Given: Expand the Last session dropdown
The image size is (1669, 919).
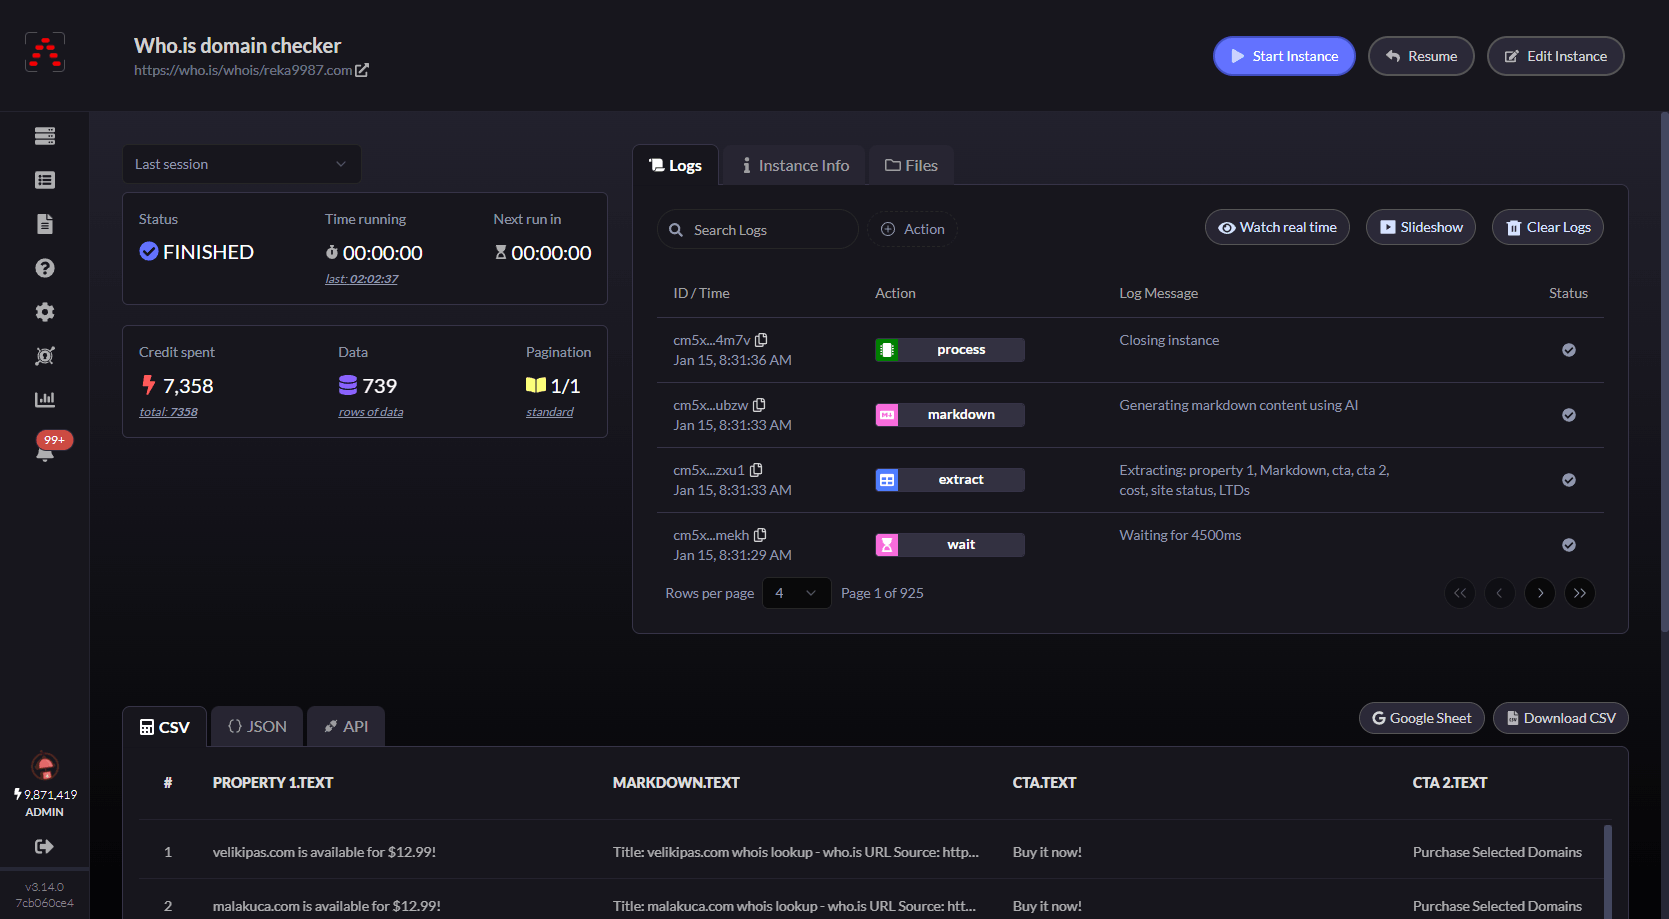Looking at the screenshot, I should tap(241, 164).
